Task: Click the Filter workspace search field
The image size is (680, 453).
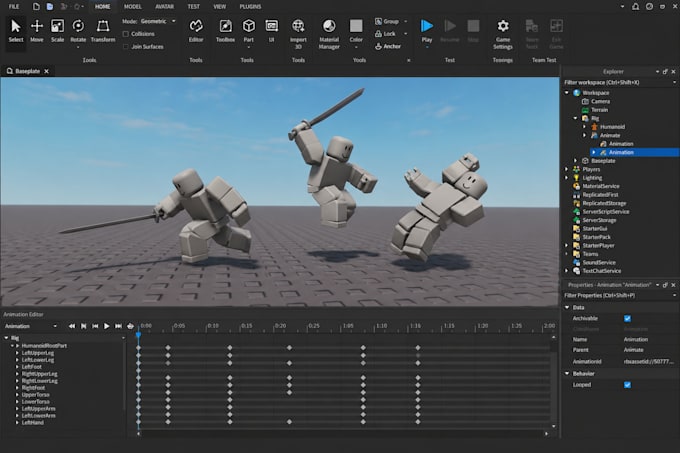Action: [618, 82]
